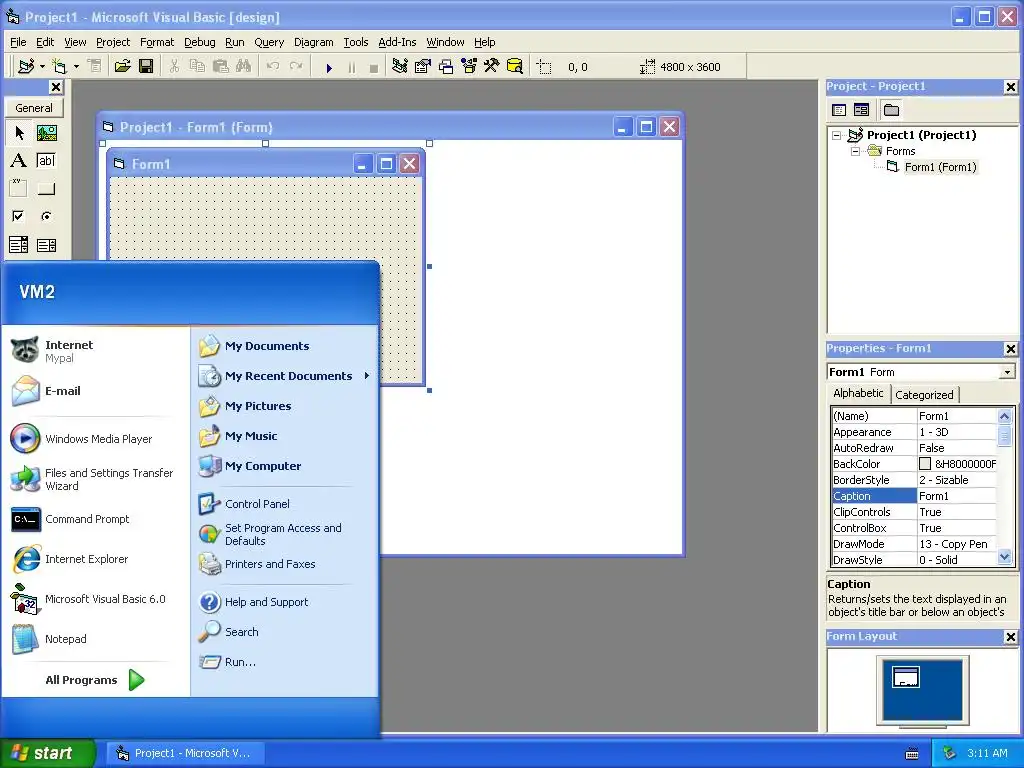Start the program with the Run arrow
This screenshot has width=1024, height=768.
[x=329, y=67]
